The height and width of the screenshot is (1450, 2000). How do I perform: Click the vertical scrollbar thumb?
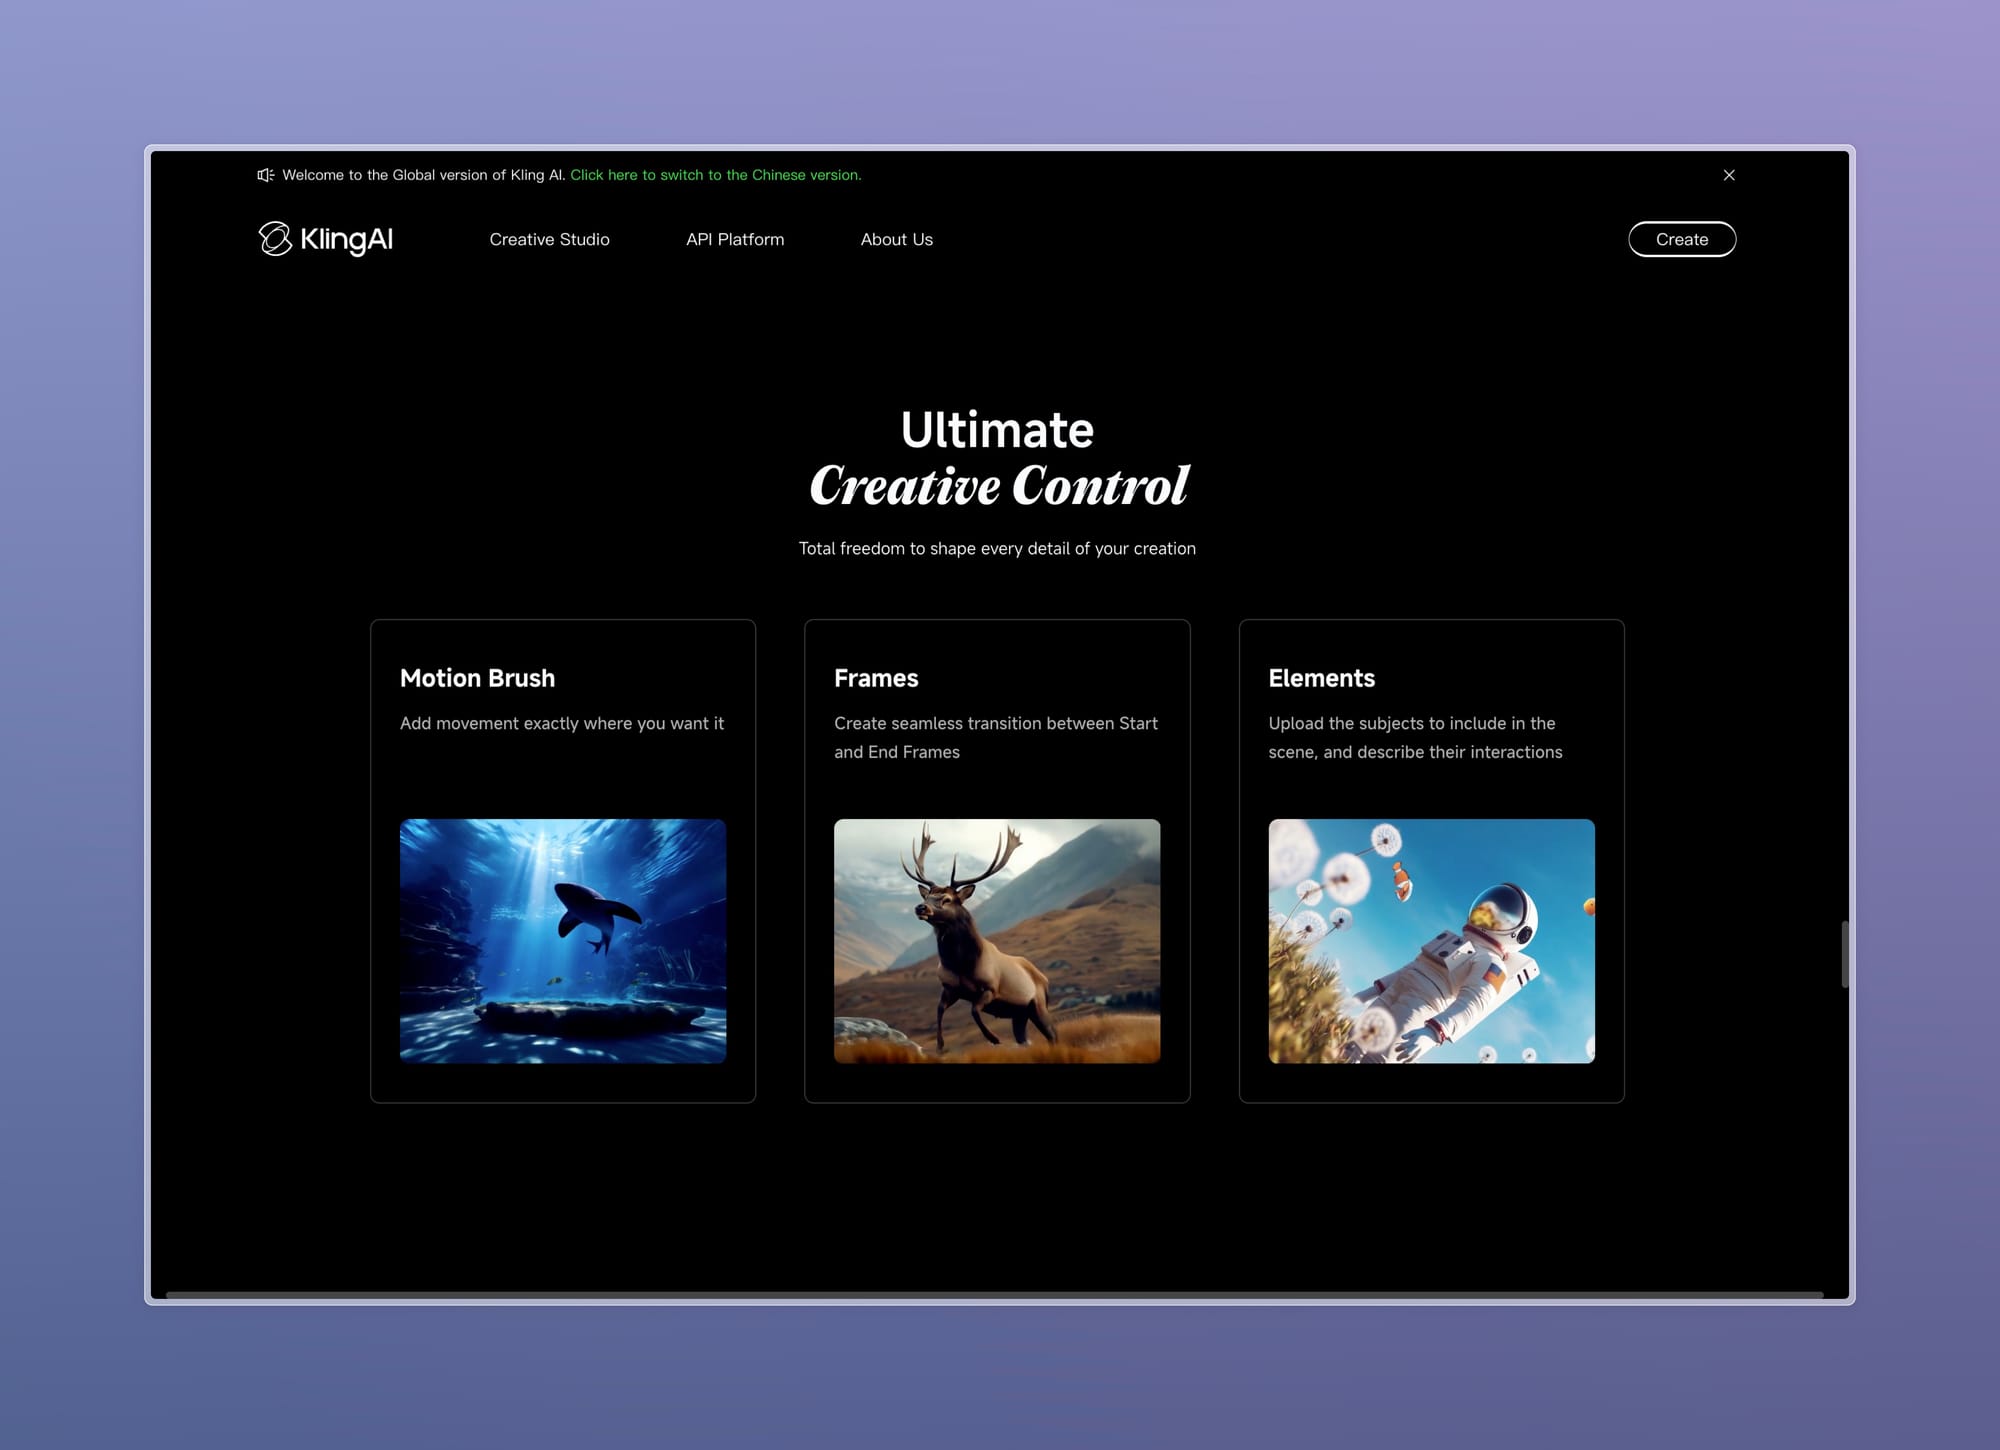[x=1844, y=954]
